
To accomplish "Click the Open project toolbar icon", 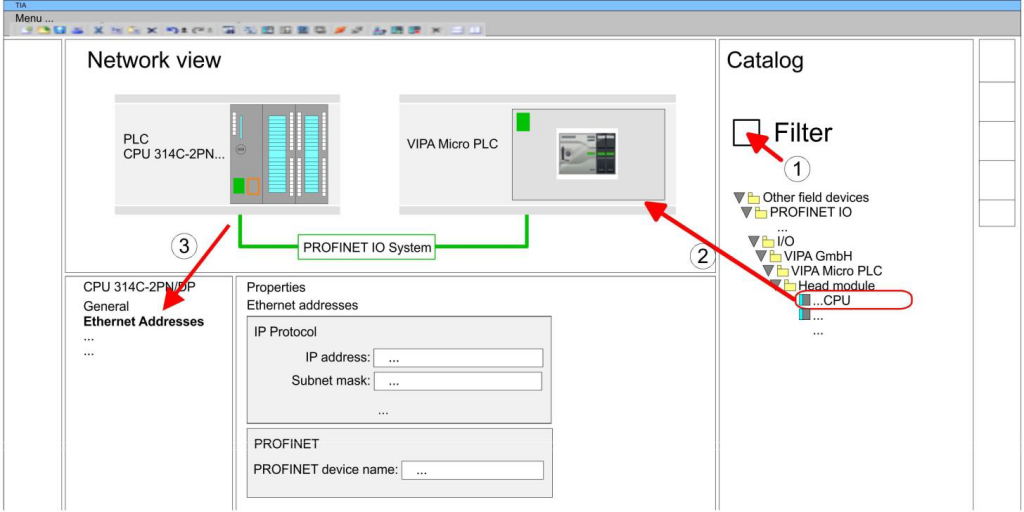I will click(44, 30).
